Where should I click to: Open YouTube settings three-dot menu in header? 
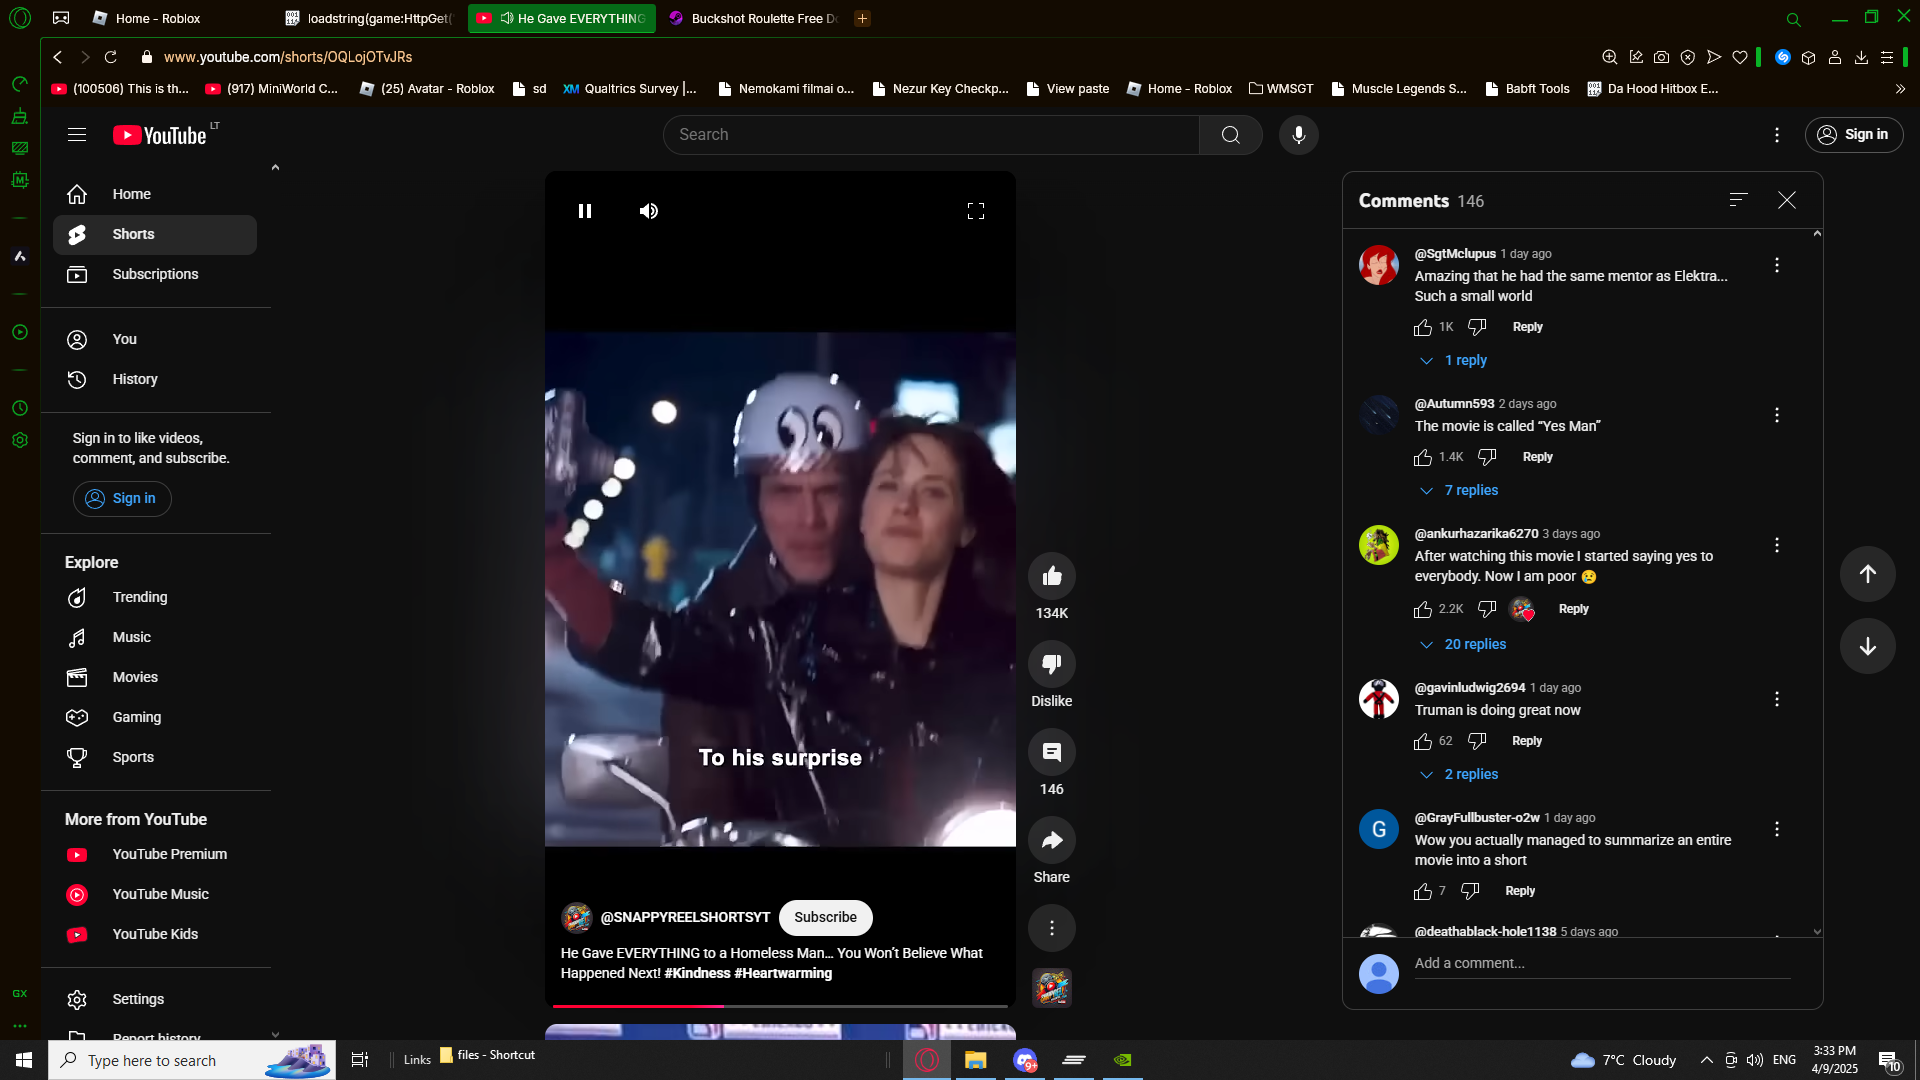point(1777,135)
